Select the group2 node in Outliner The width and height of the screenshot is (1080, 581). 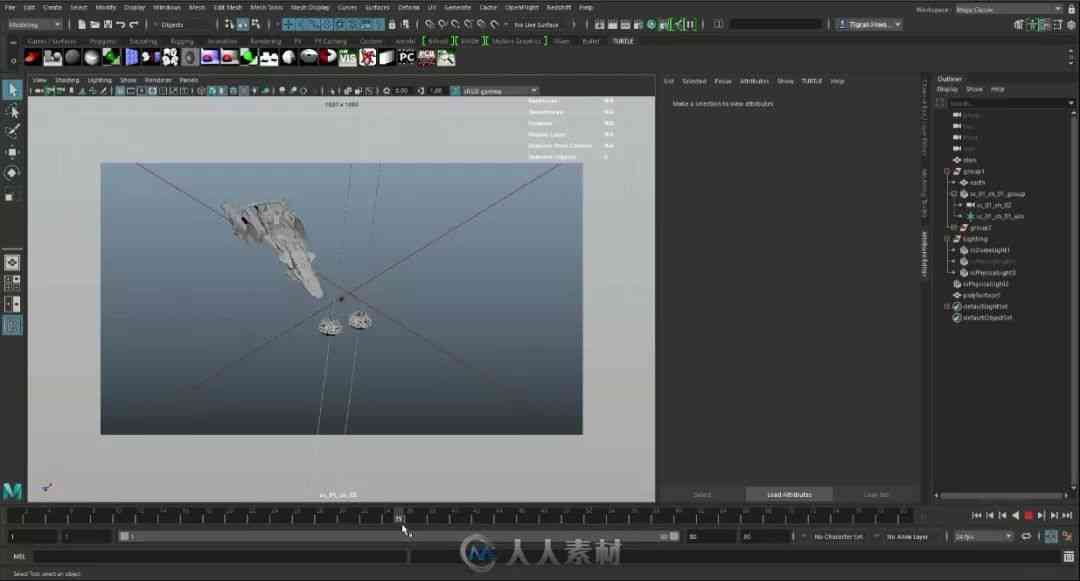[981, 227]
